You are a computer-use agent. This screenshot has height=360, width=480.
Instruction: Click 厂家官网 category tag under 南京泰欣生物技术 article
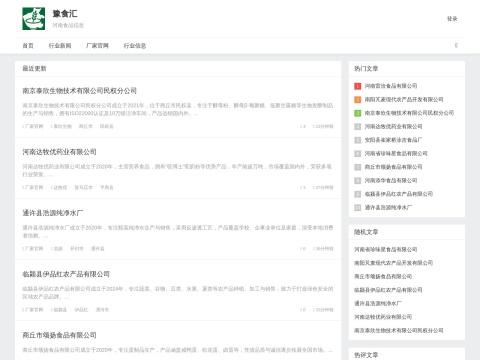click(33, 126)
